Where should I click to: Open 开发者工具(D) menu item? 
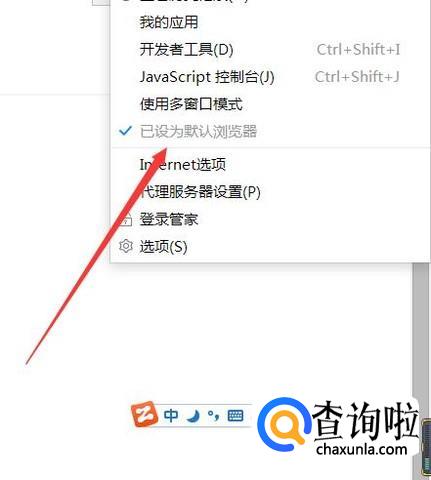270,50
